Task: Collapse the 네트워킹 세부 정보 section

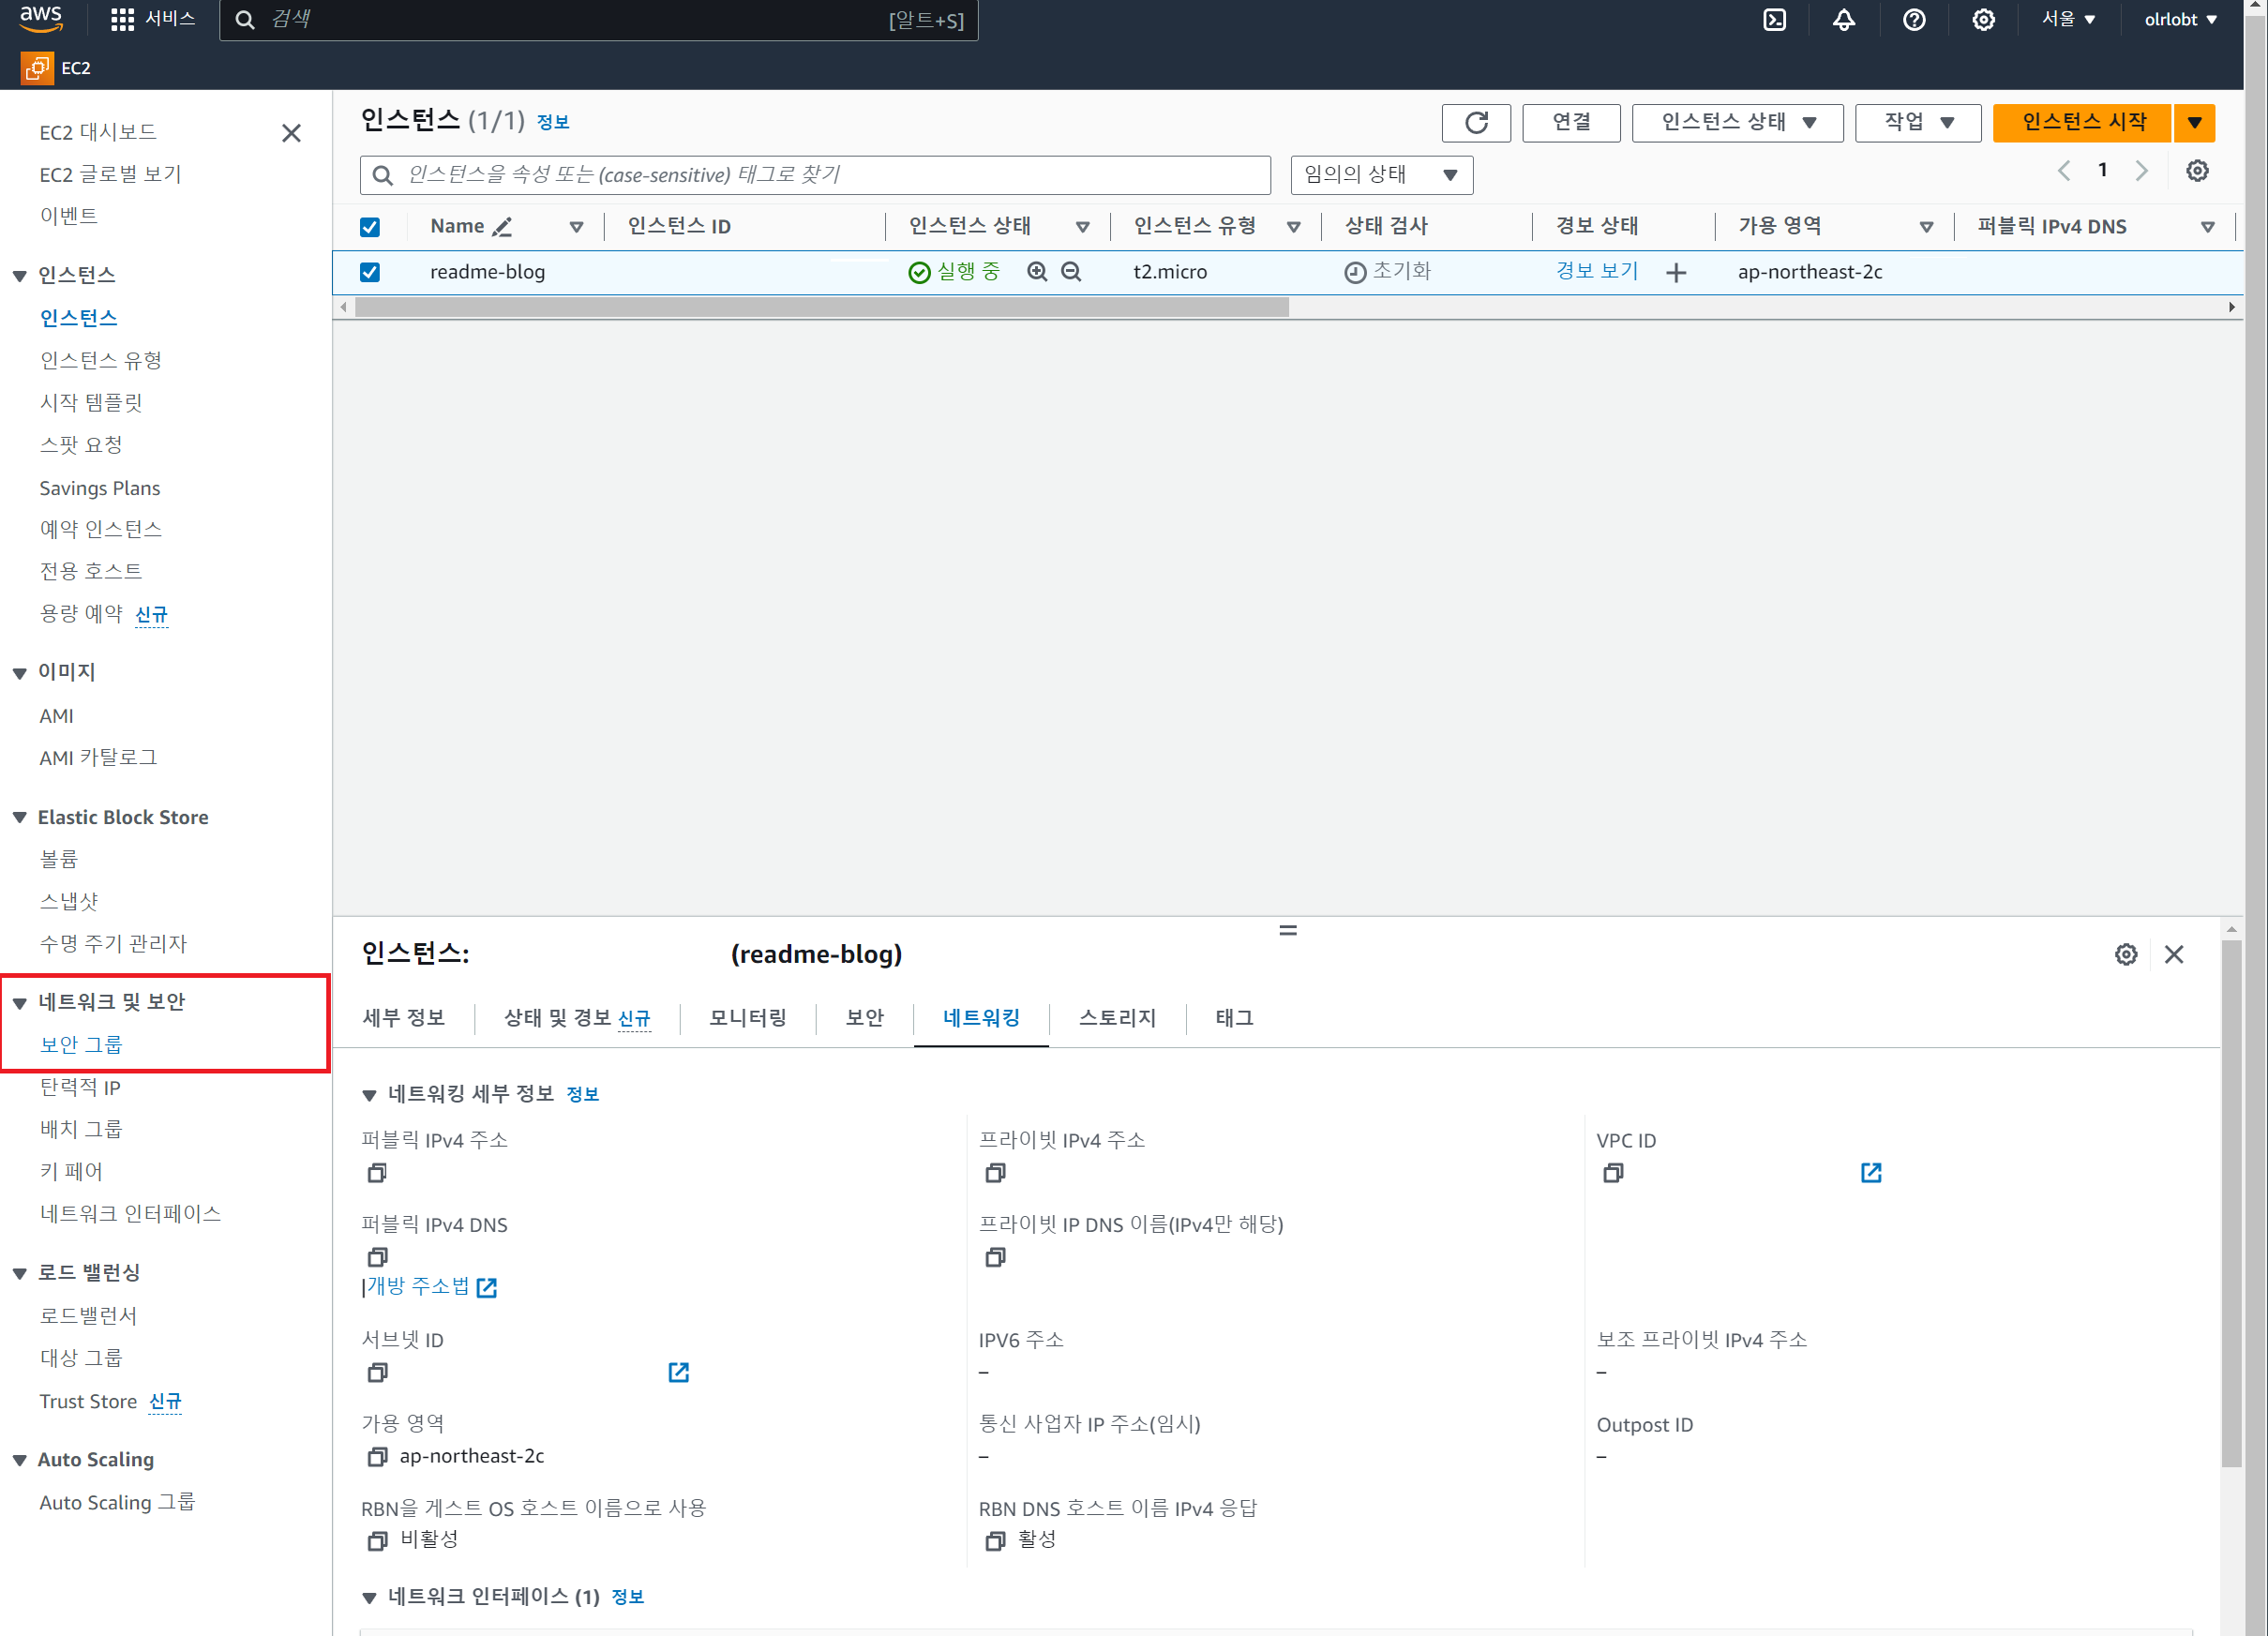Action: tap(369, 1095)
